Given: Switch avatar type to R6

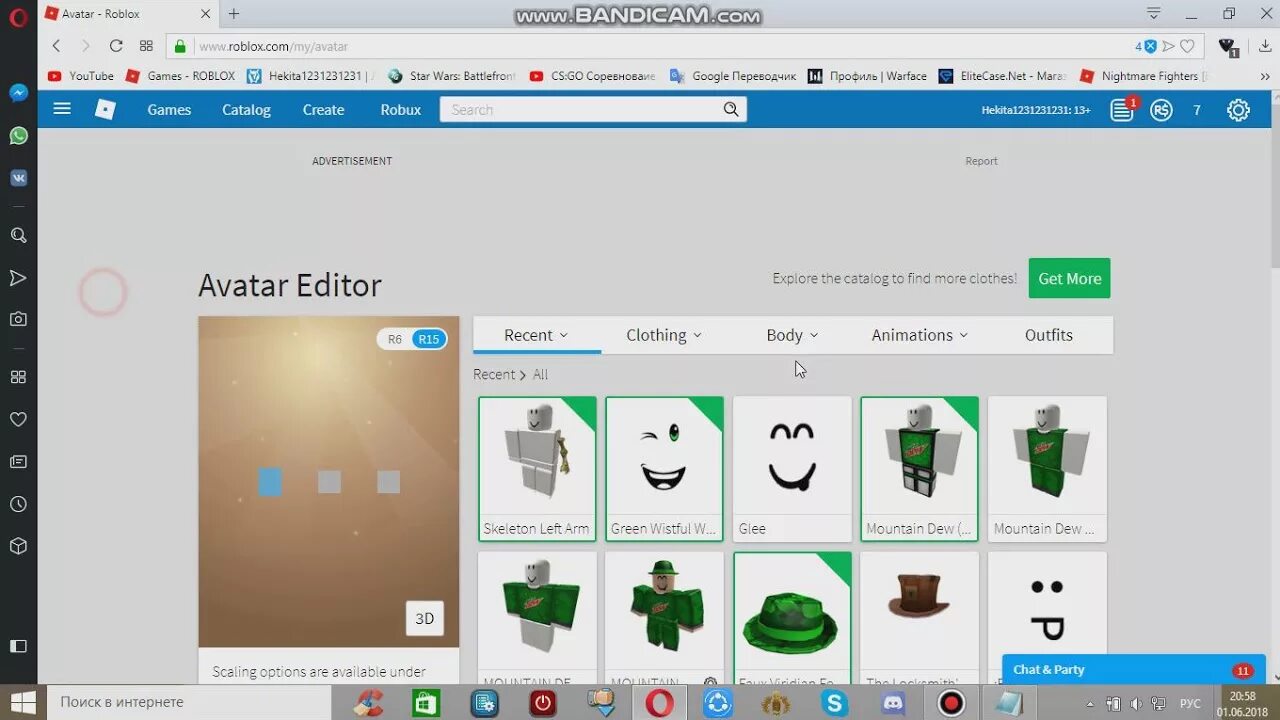Looking at the screenshot, I should [x=395, y=339].
